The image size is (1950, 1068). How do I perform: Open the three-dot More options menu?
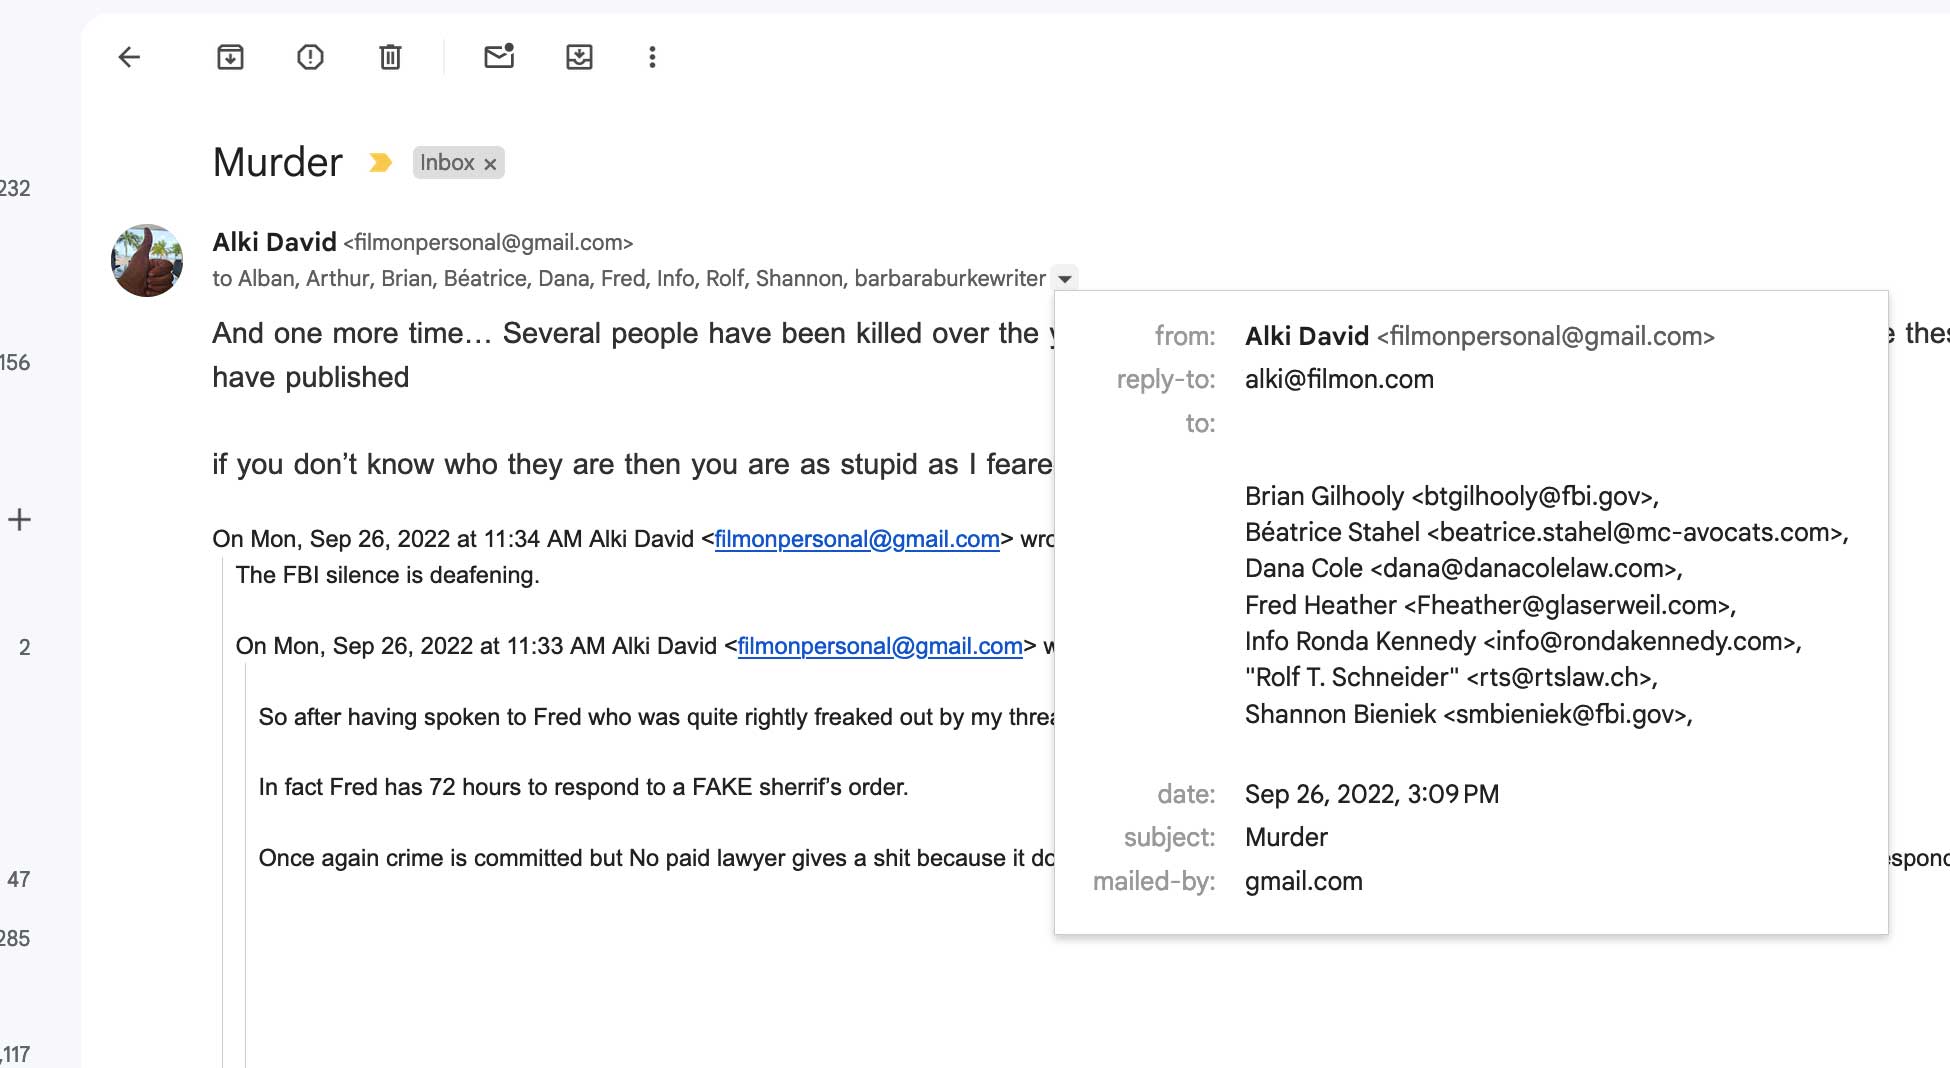[x=652, y=57]
